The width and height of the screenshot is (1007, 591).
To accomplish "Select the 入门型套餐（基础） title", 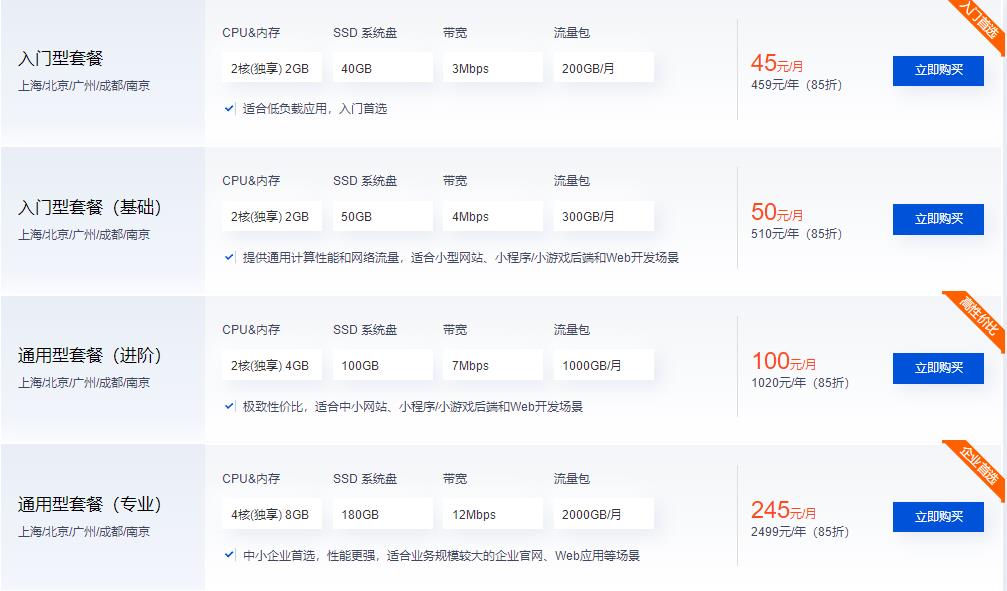I will pos(89,207).
